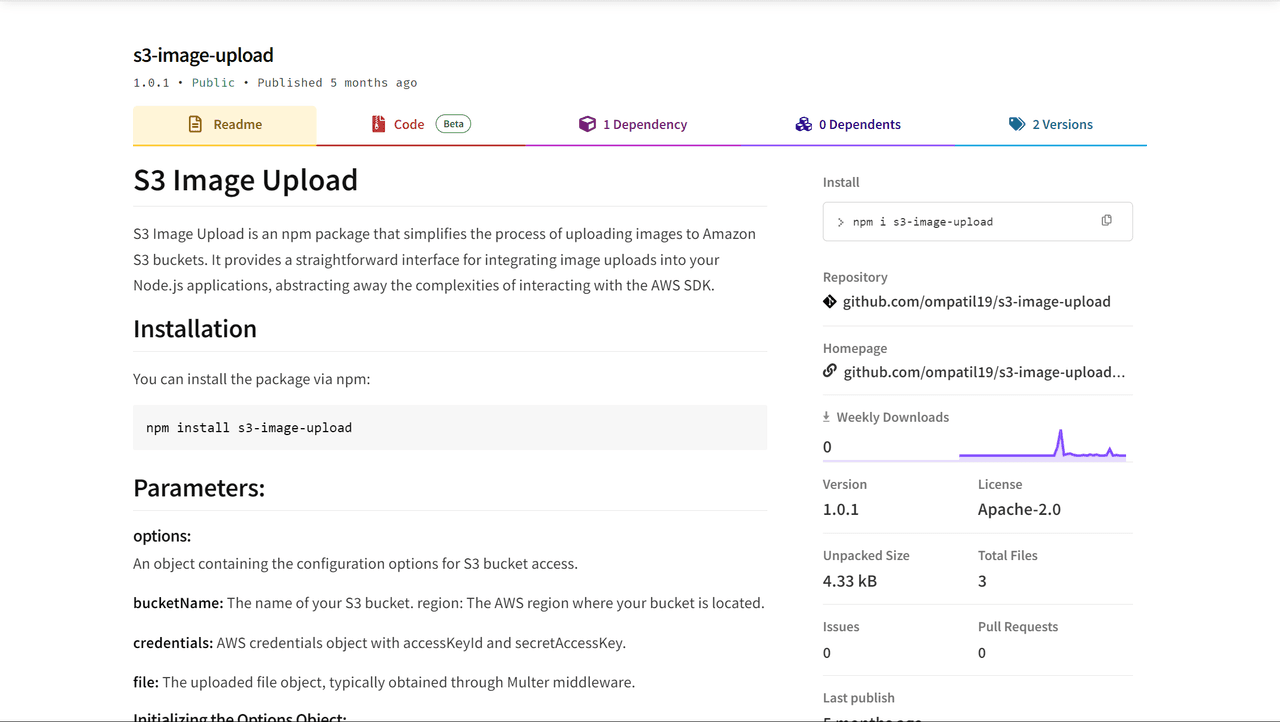
Task: Click the Dependency cube icon
Action: (587, 125)
